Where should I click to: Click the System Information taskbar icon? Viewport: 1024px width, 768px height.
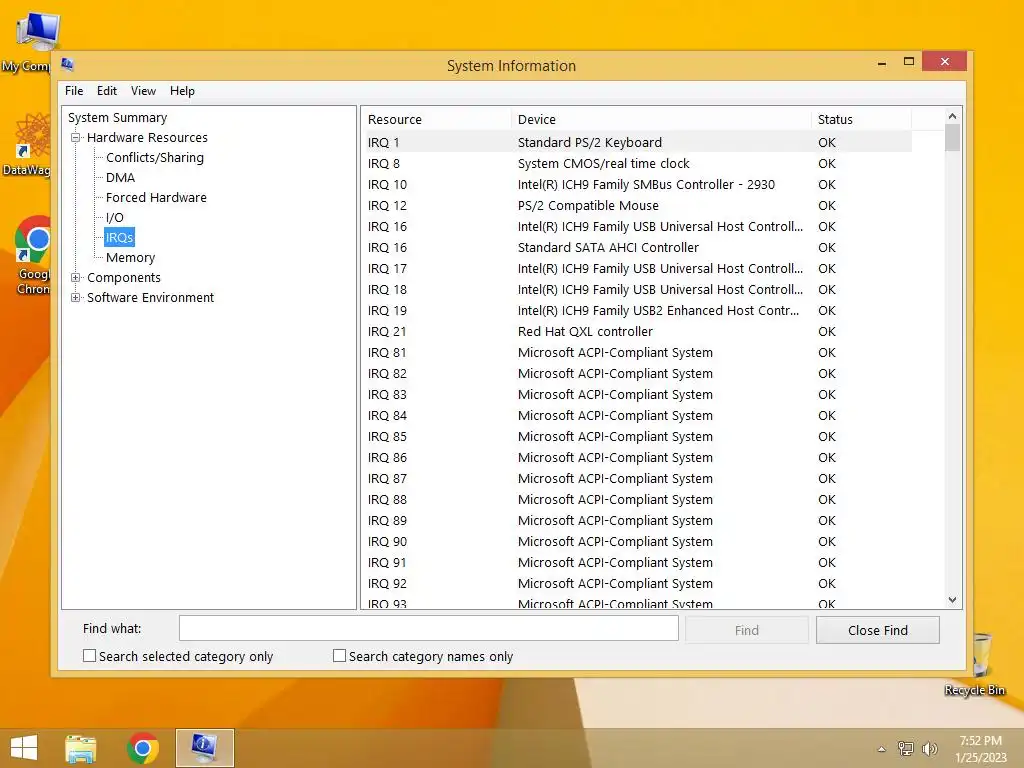pos(204,748)
